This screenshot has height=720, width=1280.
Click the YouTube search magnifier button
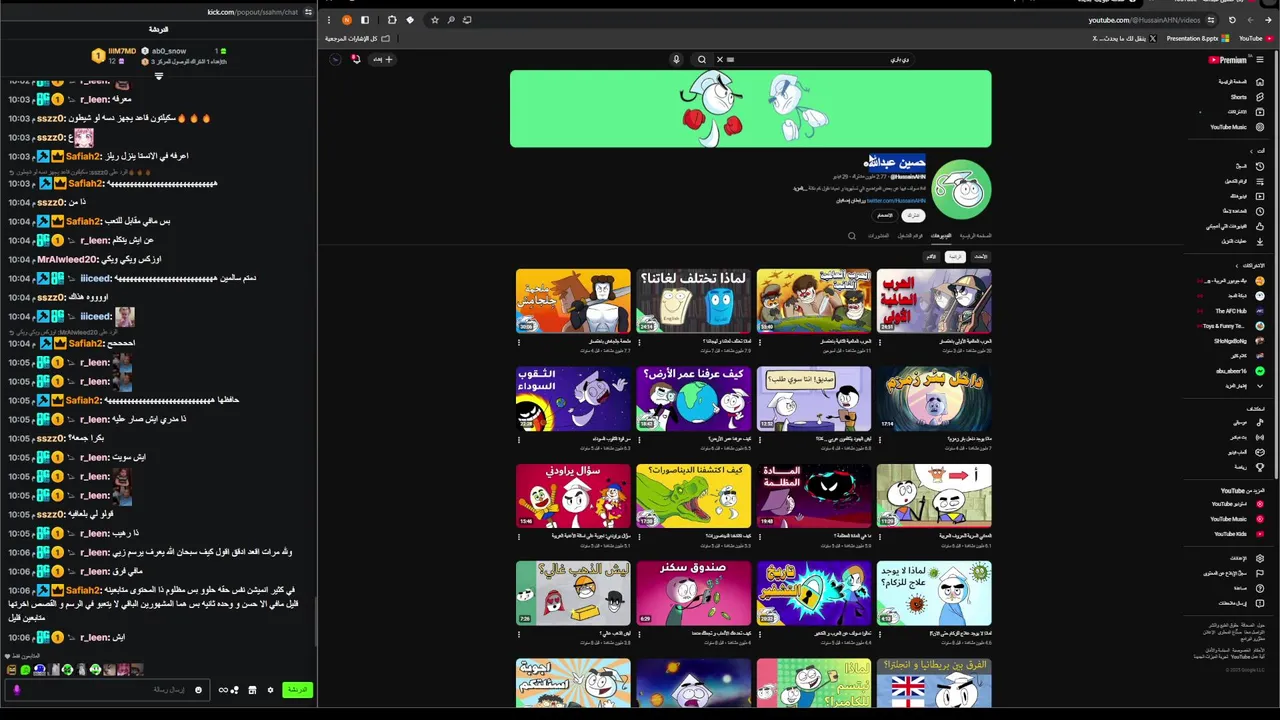(x=702, y=60)
